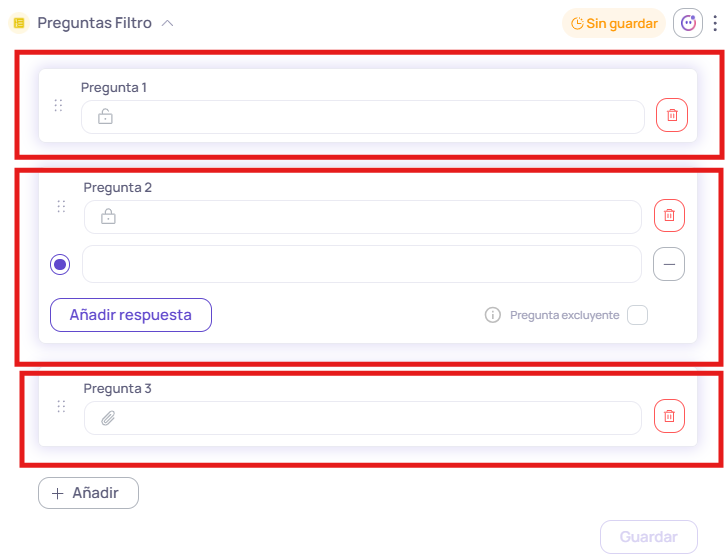Image resolution: width=726 pixels, height=558 pixels.
Task: Click the Añadir respuesta button
Action: 130,315
